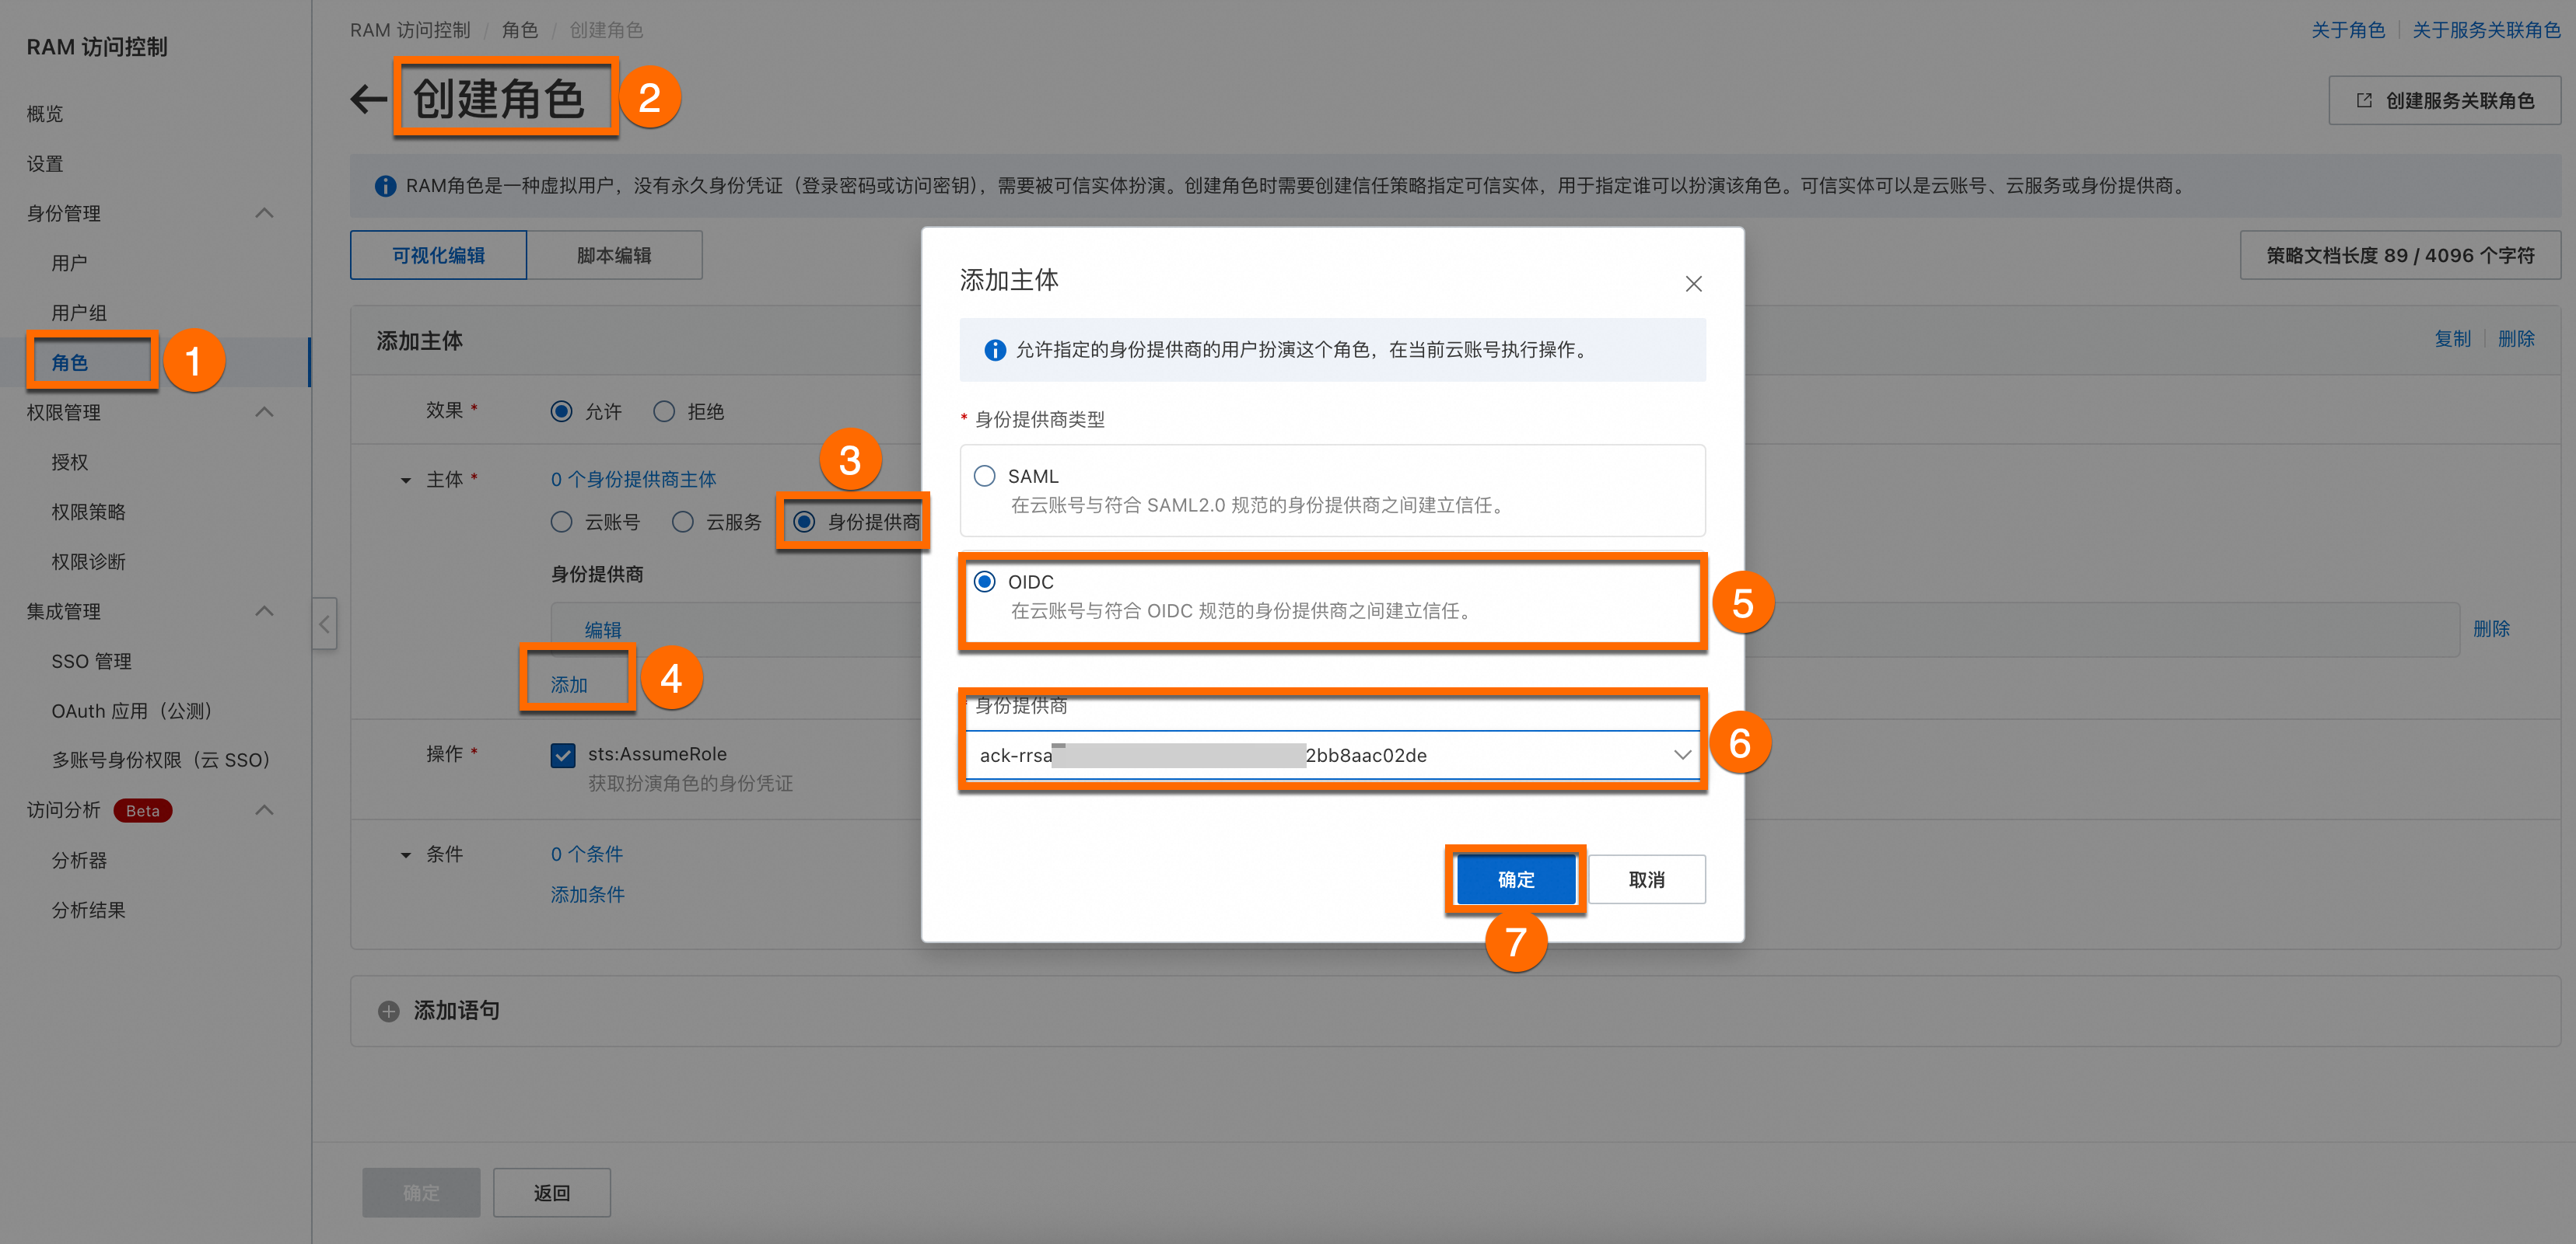Click the external-link icon on 创建服务关联角色

[x=2364, y=100]
